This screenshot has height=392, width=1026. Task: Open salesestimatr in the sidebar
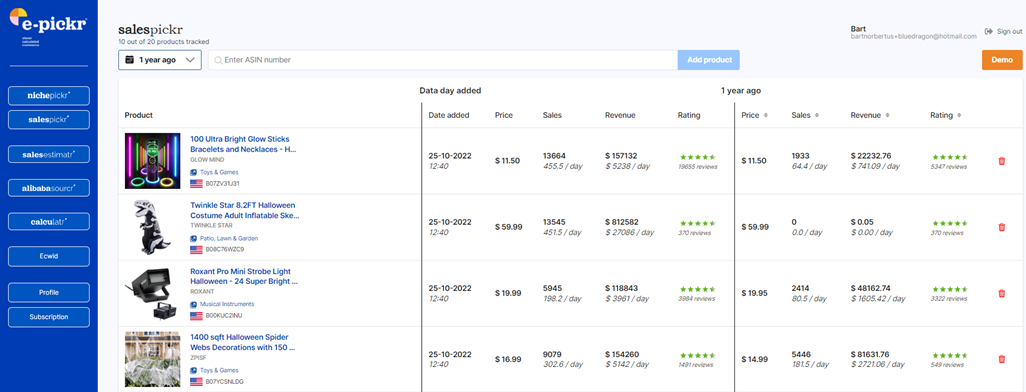[x=48, y=154]
